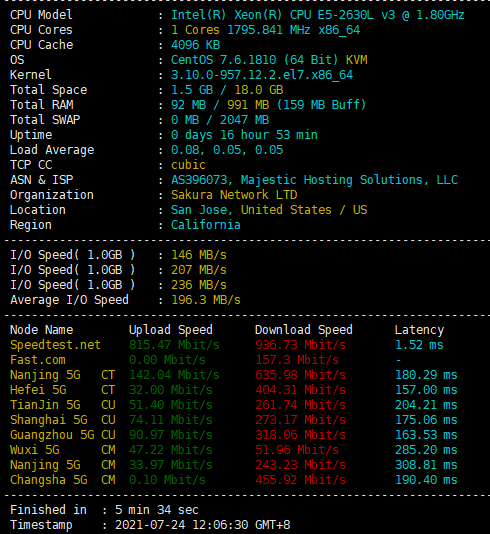Click the upload value '142.04 Mbit/s'

pyautogui.click(x=174, y=375)
